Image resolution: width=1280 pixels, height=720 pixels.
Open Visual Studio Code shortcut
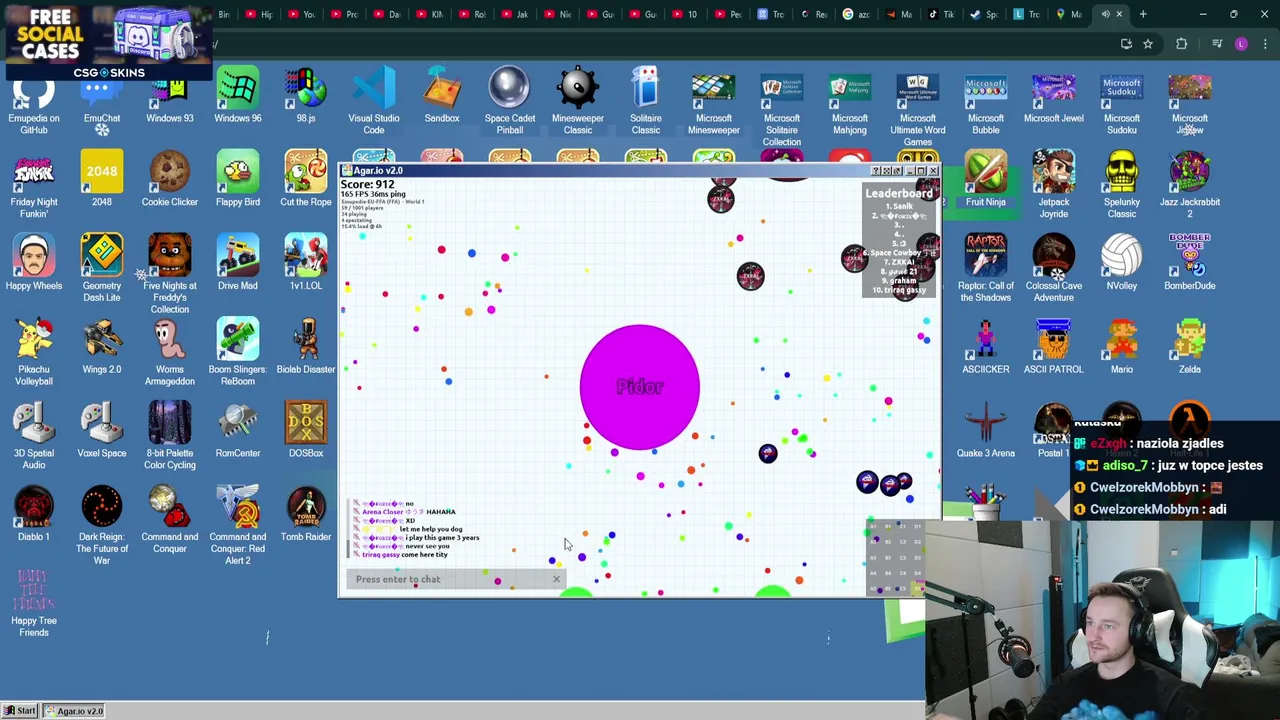pyautogui.click(x=374, y=102)
